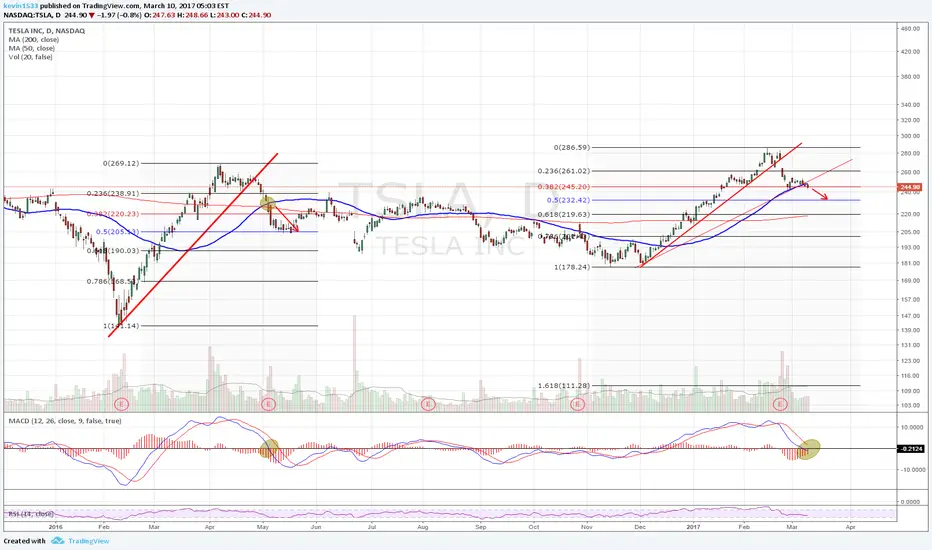
Task: Click the 0(286.59) Fibonacci label
Action: pos(572,147)
